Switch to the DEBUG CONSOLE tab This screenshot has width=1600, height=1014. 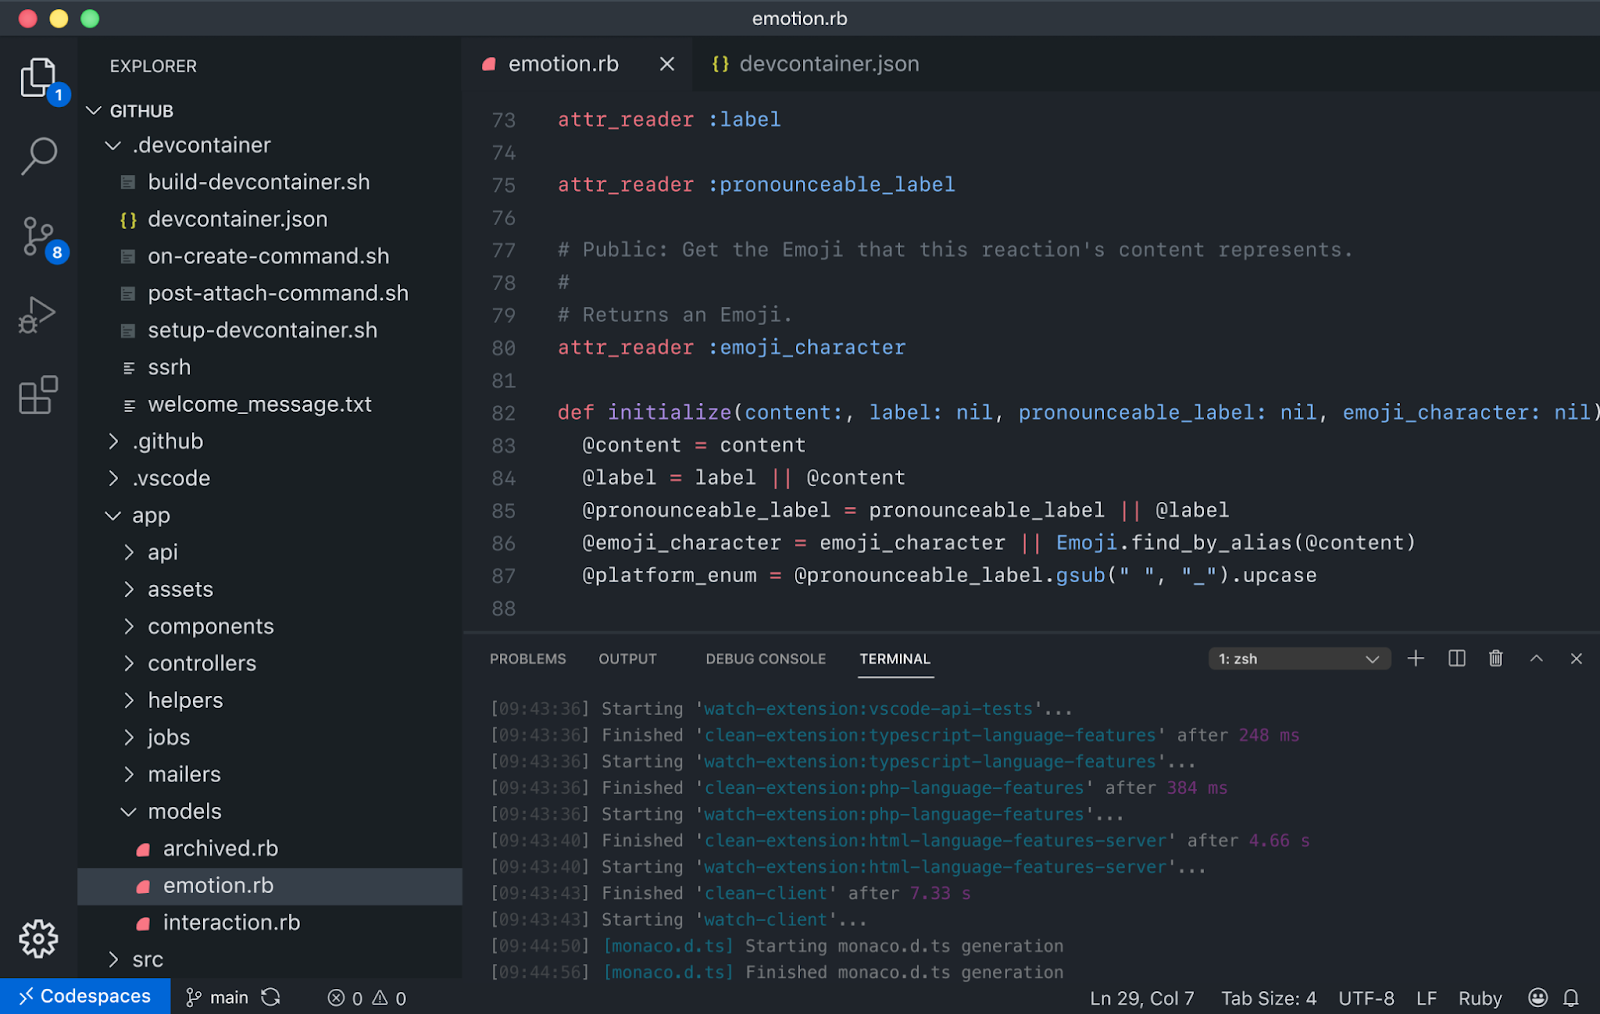tap(766, 659)
